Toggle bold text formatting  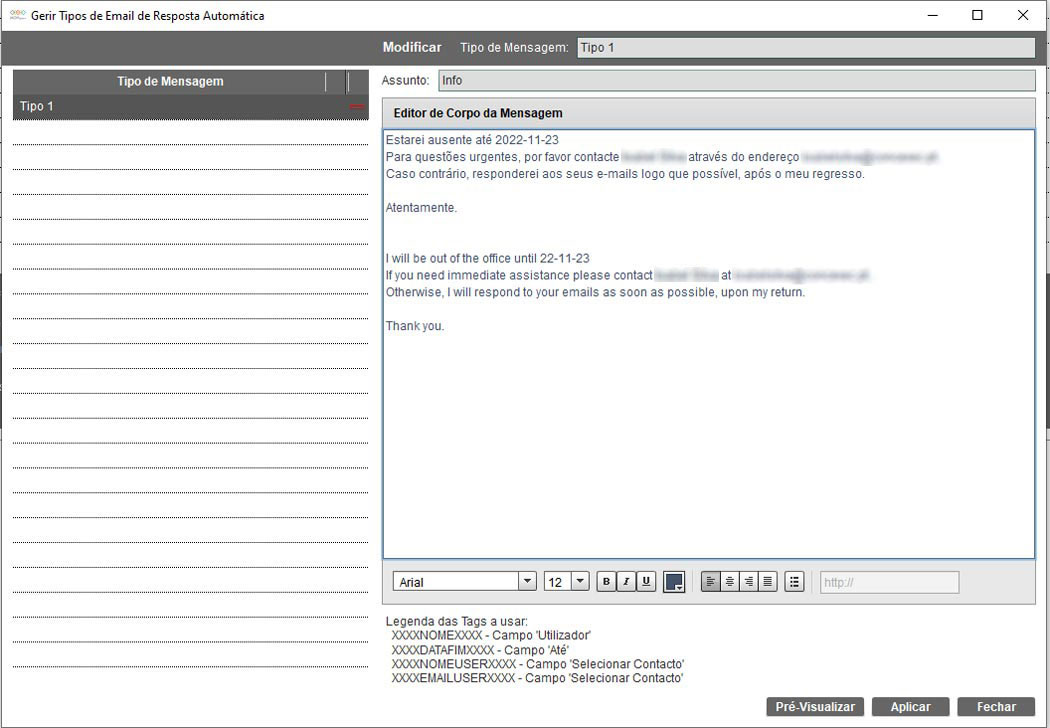coord(606,582)
